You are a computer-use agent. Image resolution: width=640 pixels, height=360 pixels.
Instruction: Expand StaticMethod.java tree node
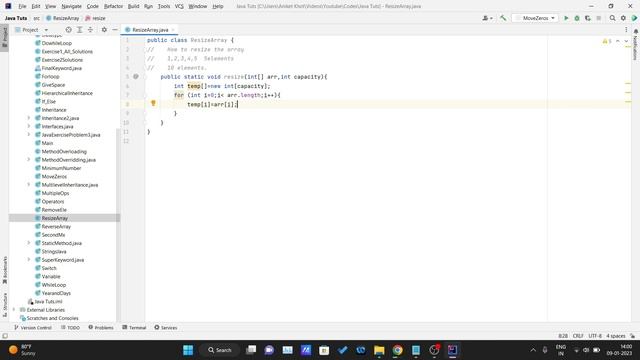click(29, 243)
